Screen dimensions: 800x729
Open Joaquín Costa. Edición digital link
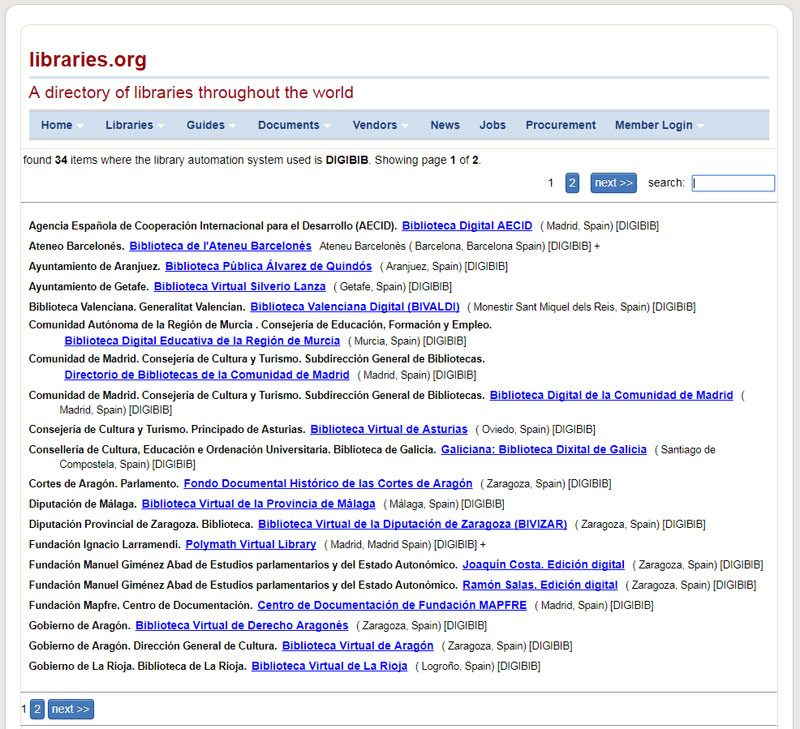(543, 565)
